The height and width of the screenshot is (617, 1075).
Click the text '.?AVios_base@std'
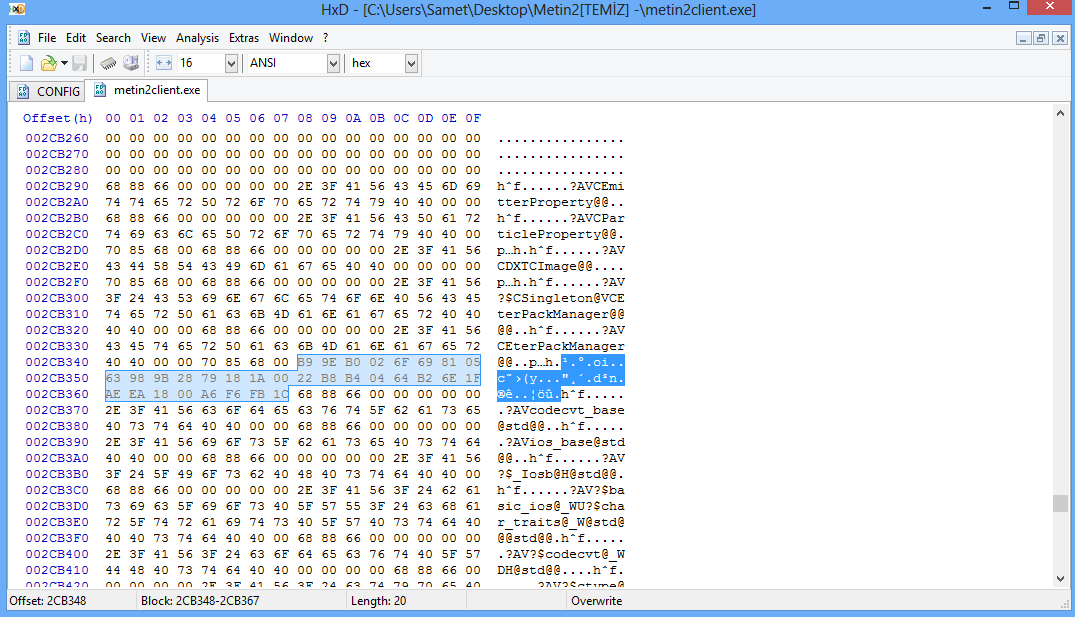tap(561, 442)
